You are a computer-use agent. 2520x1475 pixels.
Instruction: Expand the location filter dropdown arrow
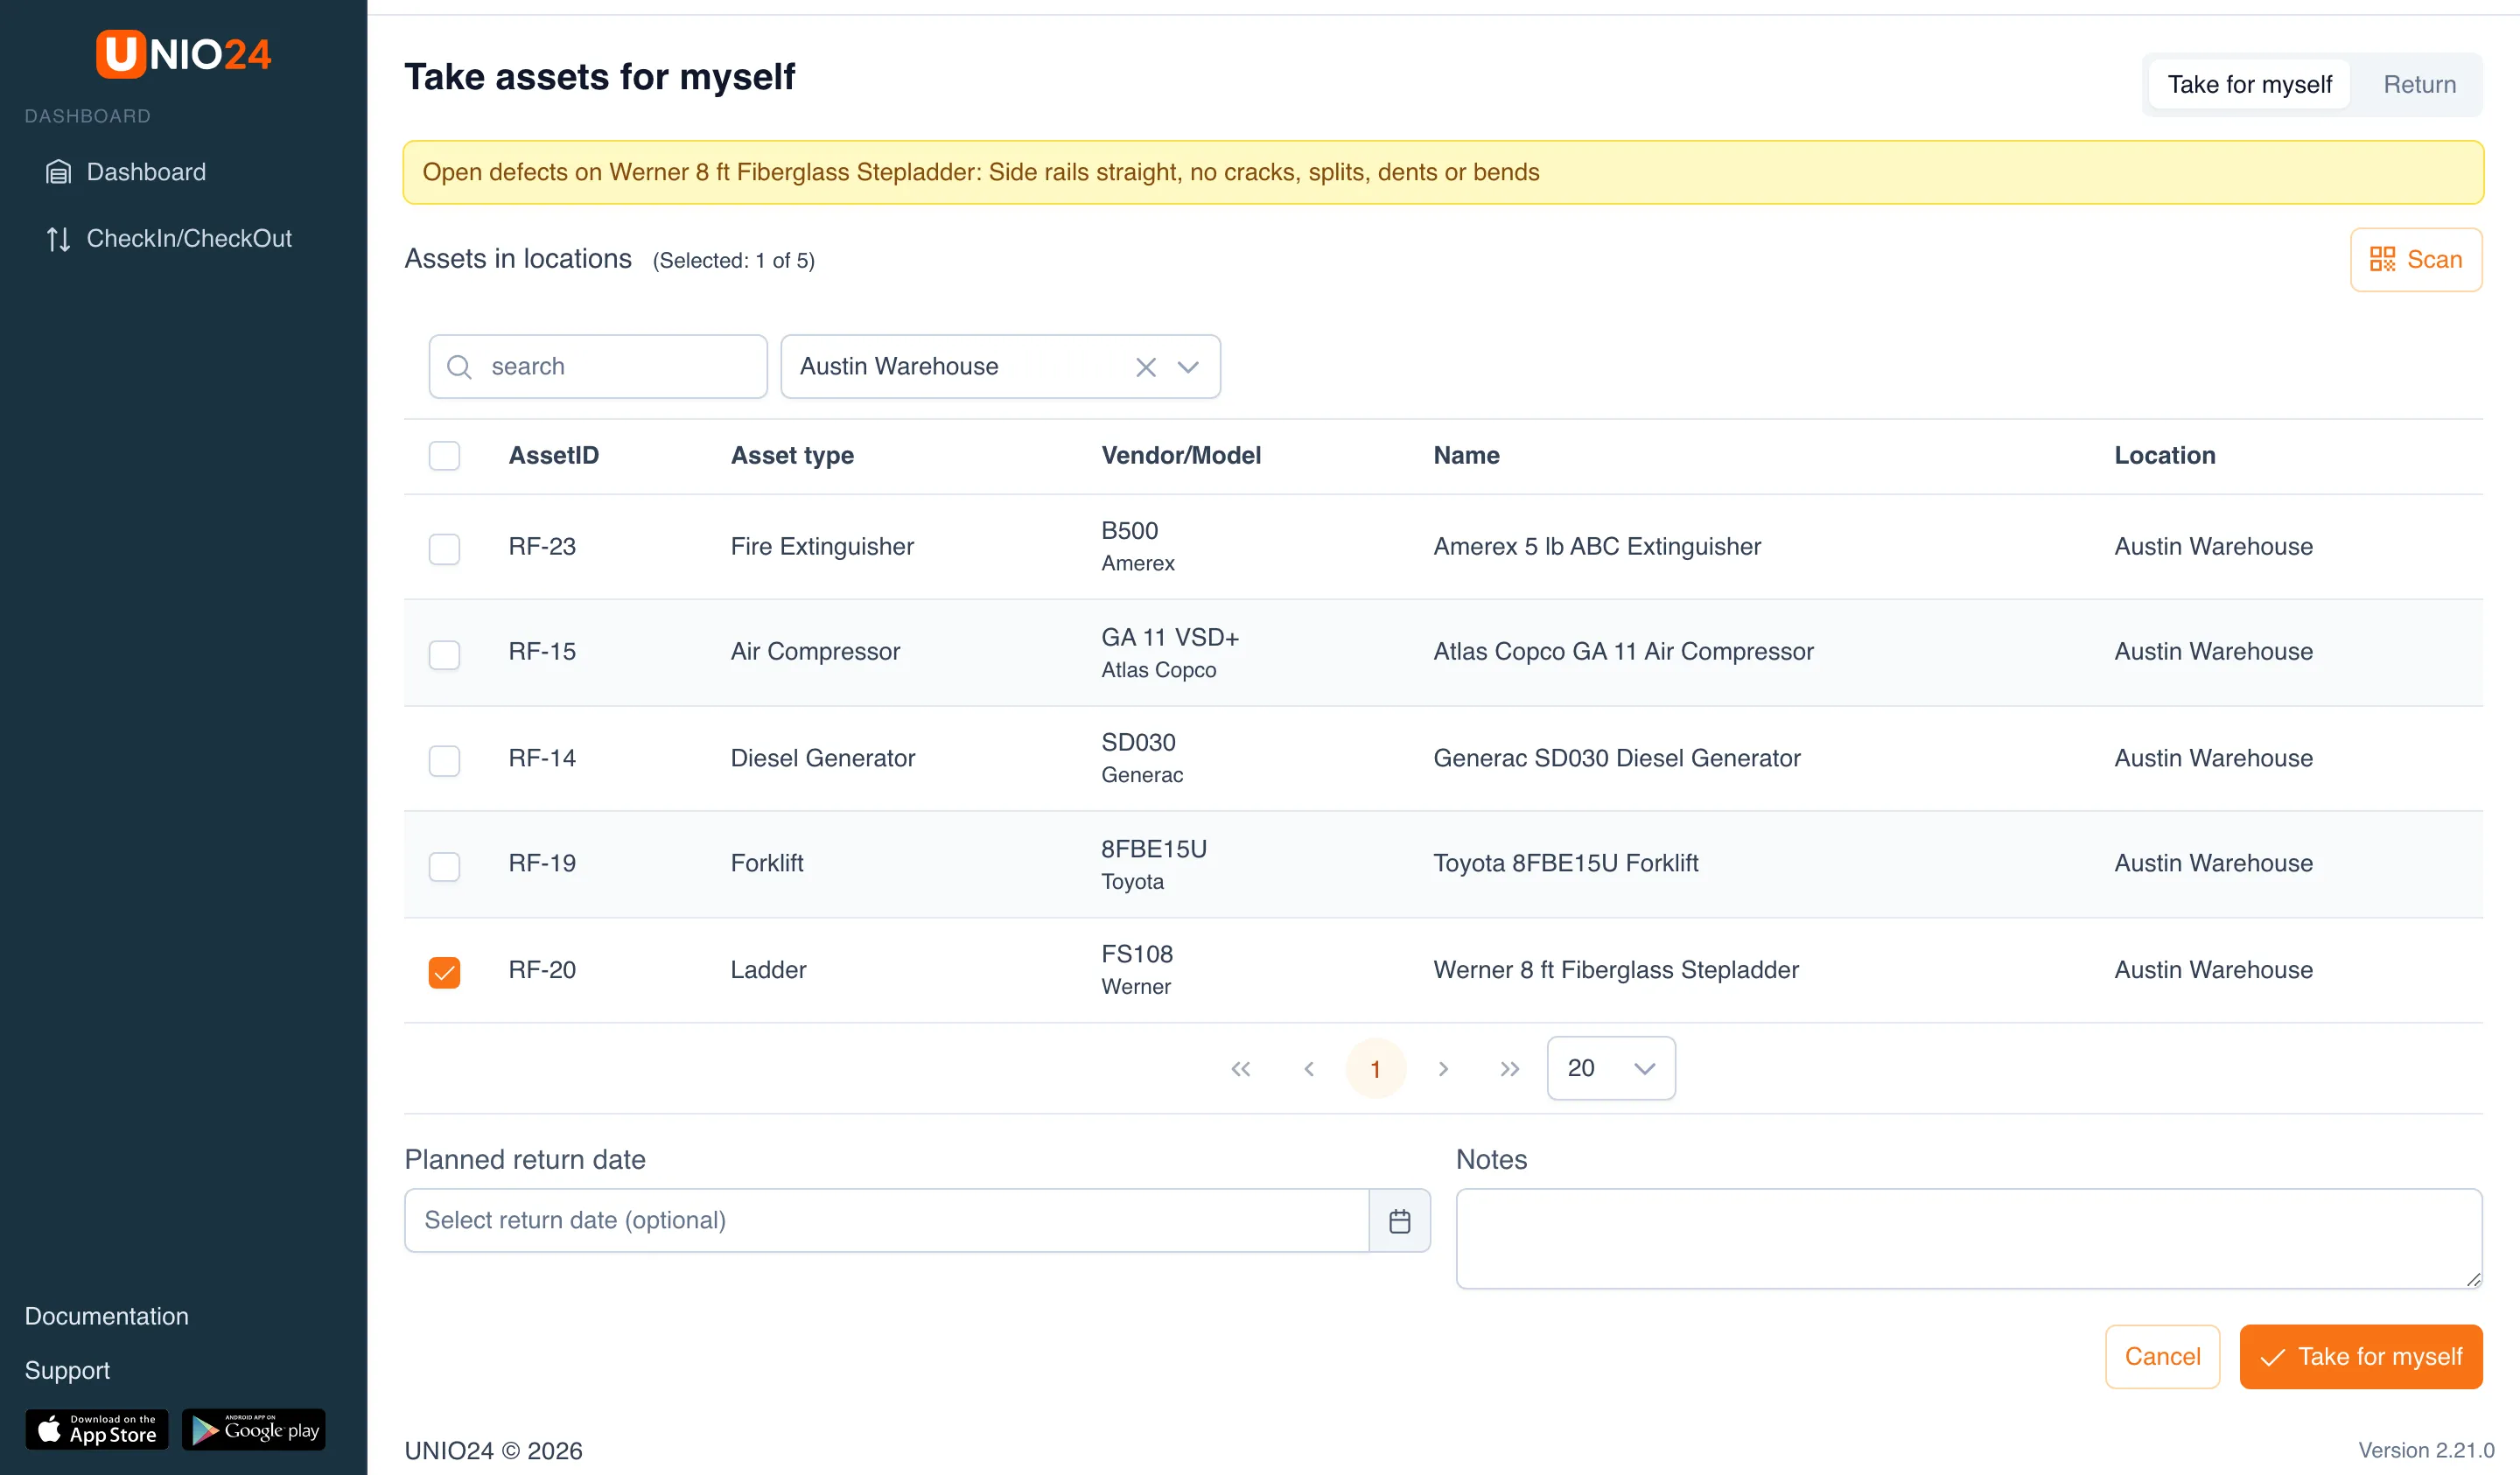(x=1188, y=367)
